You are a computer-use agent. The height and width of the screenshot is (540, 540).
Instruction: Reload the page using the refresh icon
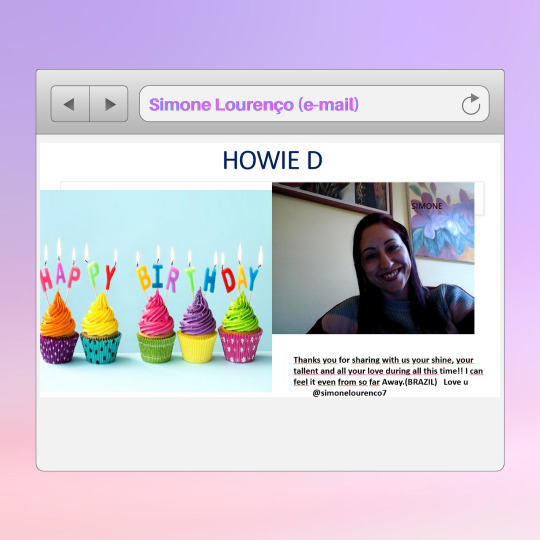[471, 104]
